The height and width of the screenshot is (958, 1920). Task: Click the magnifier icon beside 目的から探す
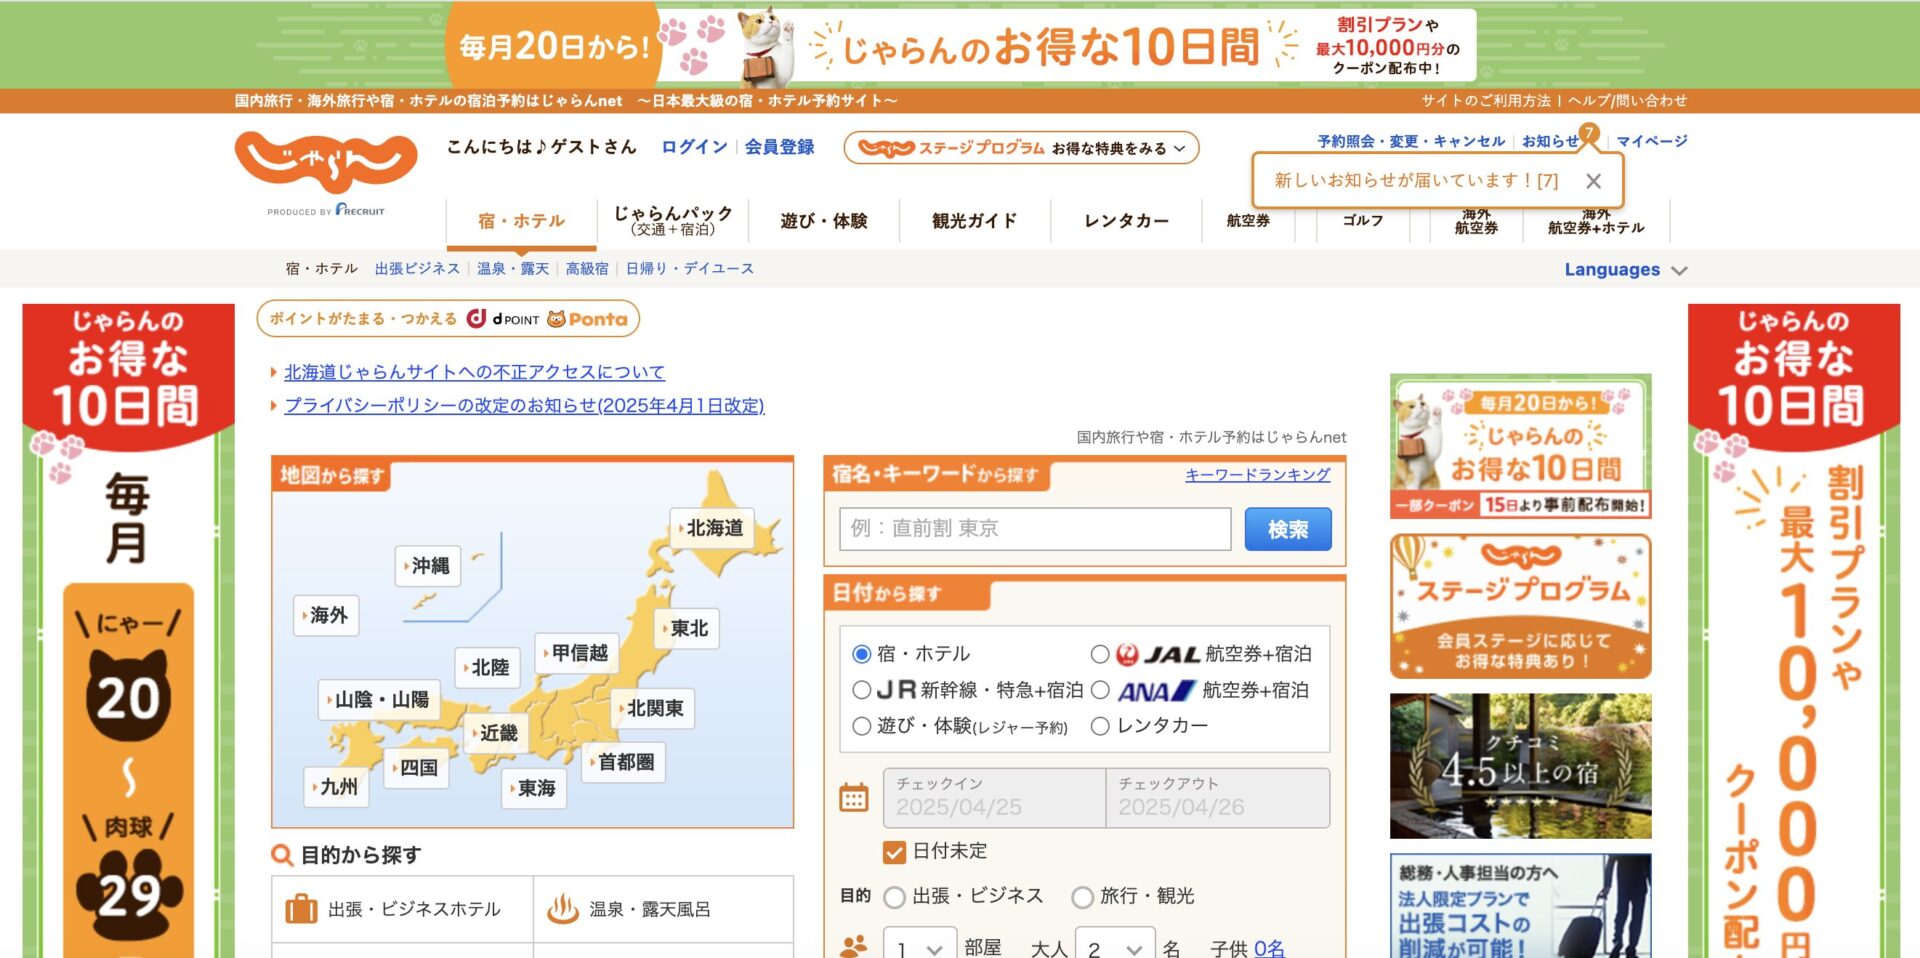(x=282, y=855)
